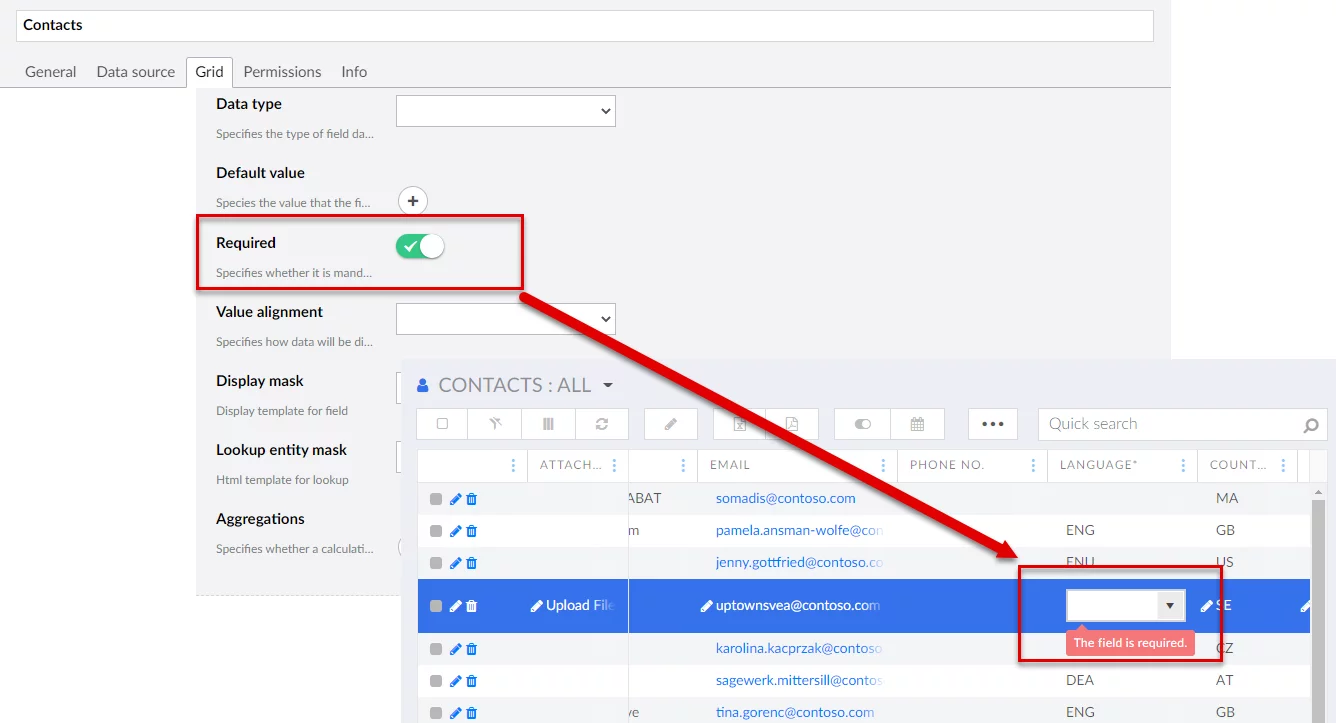Open the Data type dropdown

click(505, 111)
